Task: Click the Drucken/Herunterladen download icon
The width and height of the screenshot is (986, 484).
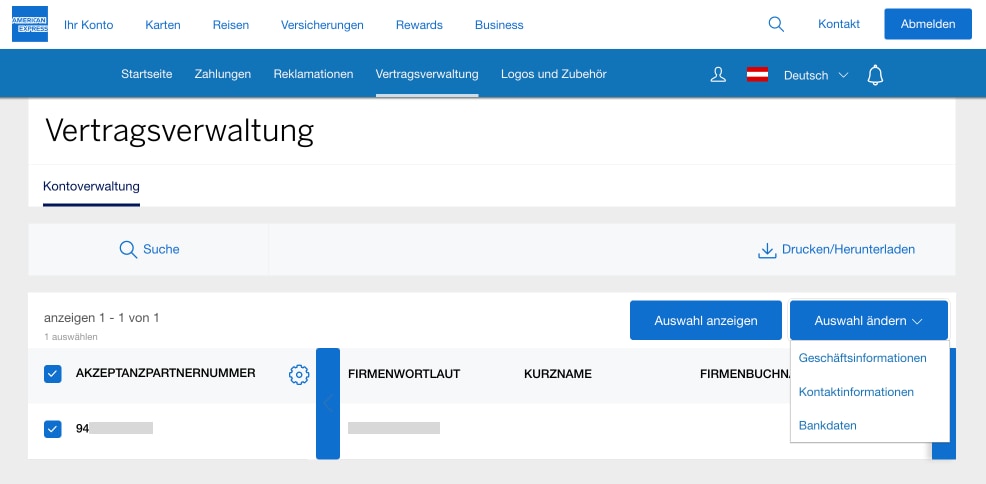Action: click(767, 250)
